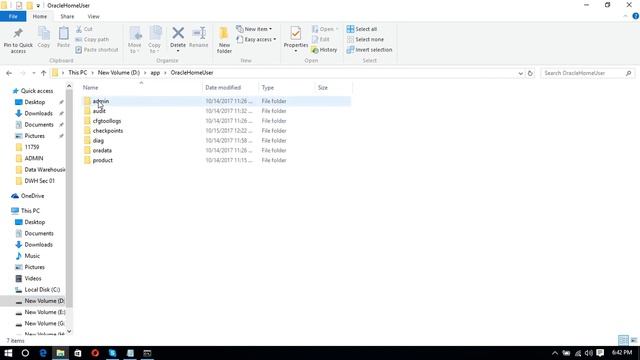The image size is (640, 360).
Task: Open the Copy to menu
Action: point(155,40)
